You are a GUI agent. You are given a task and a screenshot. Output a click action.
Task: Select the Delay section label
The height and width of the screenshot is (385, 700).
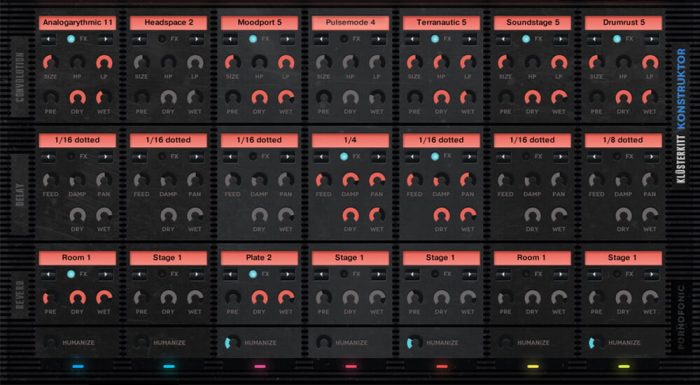point(20,195)
